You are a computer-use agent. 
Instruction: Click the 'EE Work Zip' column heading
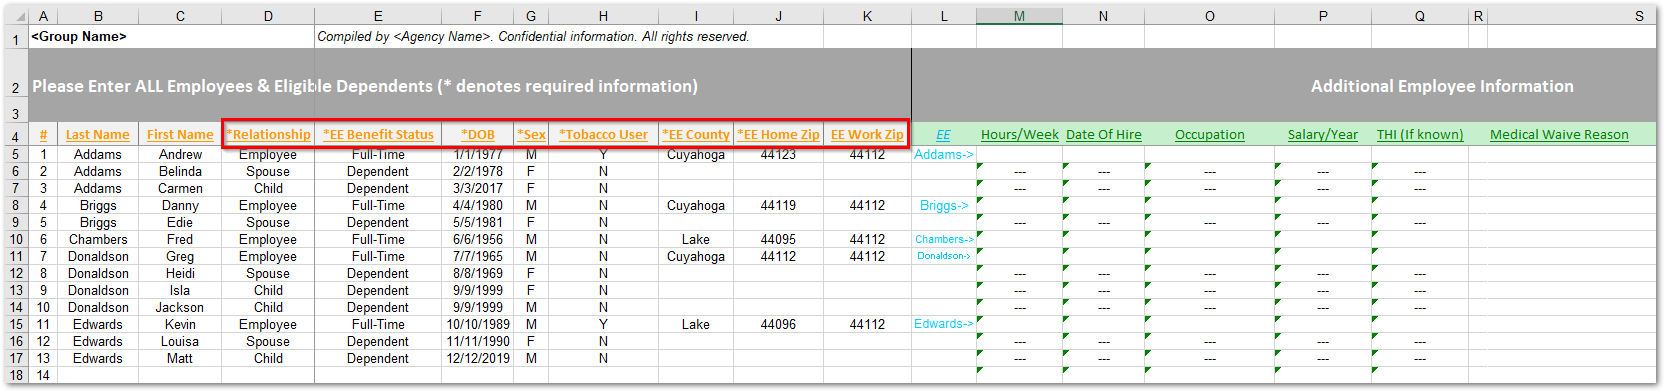[867, 135]
